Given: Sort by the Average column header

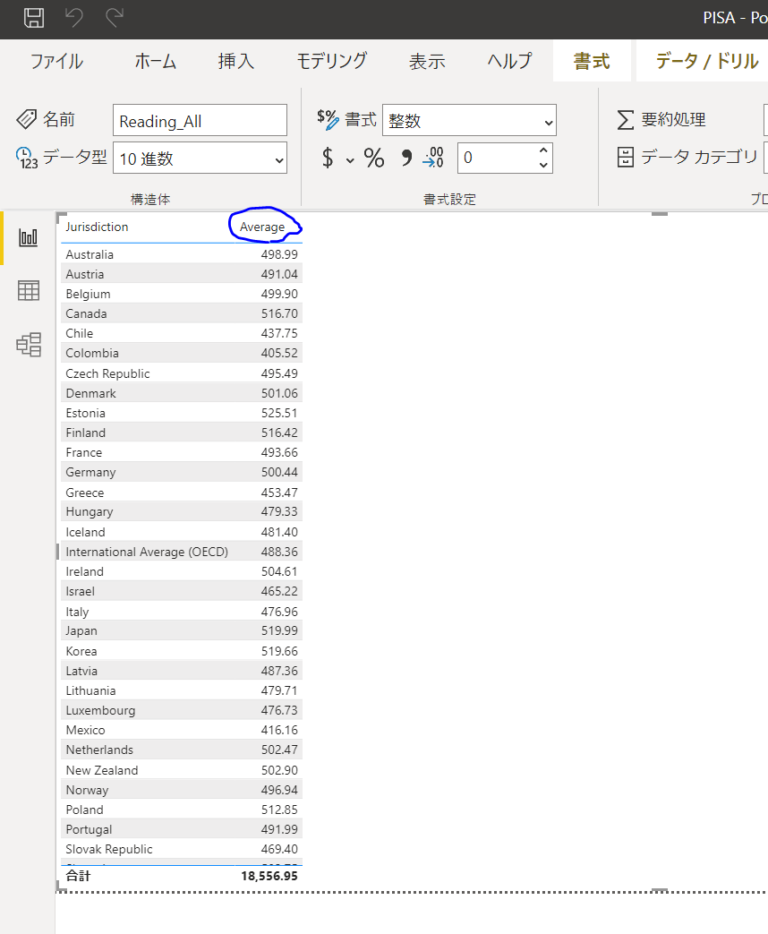Looking at the screenshot, I should [262, 227].
